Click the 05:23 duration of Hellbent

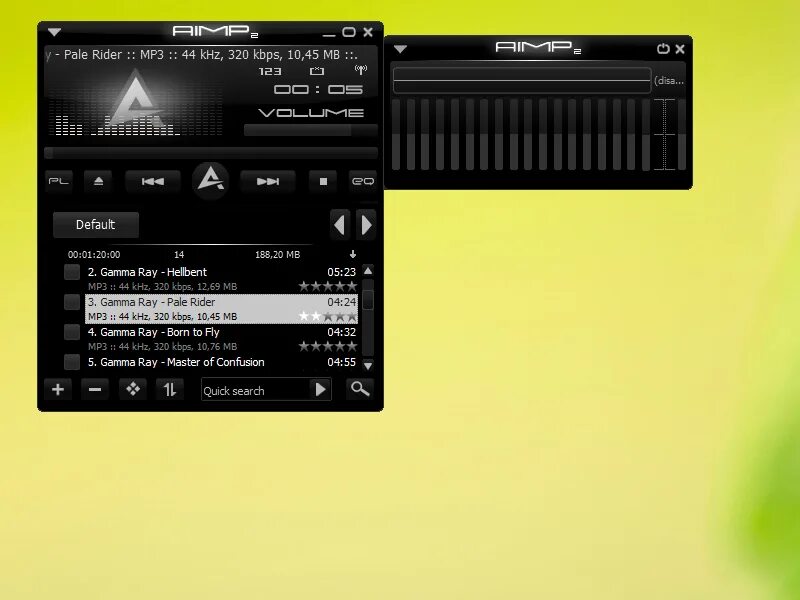(x=341, y=272)
